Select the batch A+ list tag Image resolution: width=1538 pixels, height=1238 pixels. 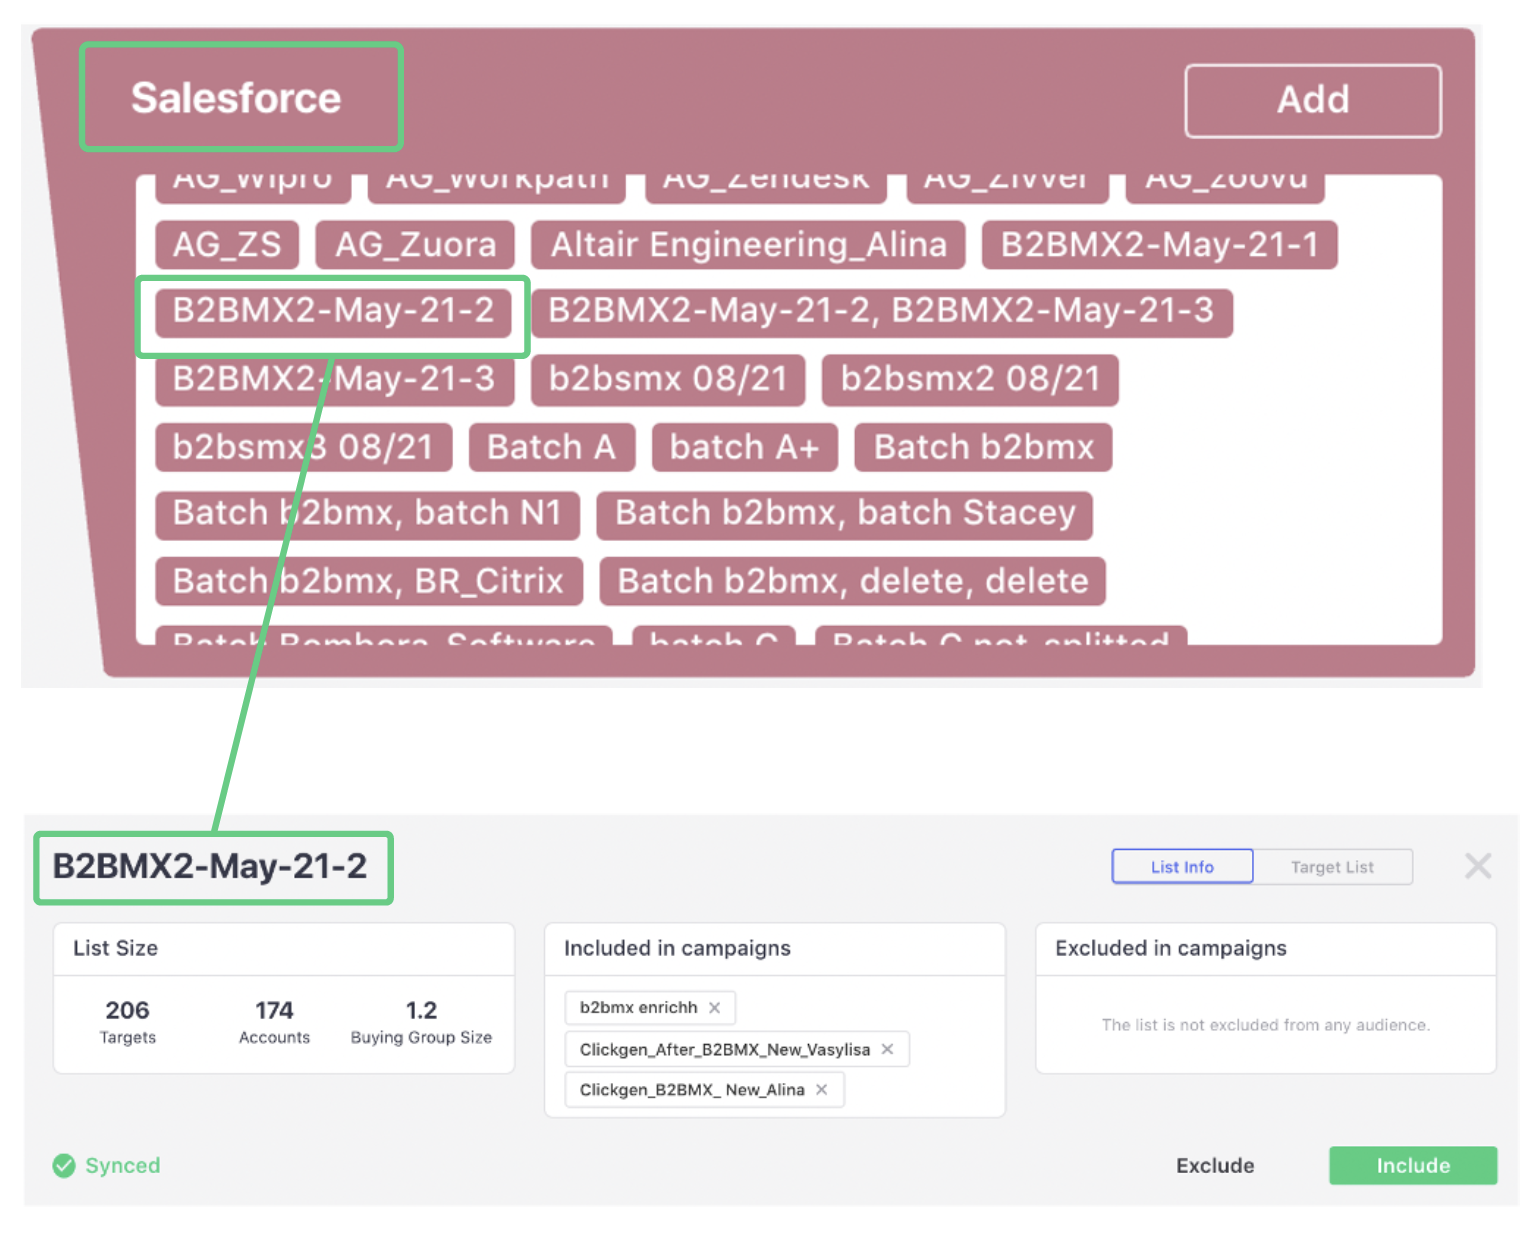coord(744,447)
